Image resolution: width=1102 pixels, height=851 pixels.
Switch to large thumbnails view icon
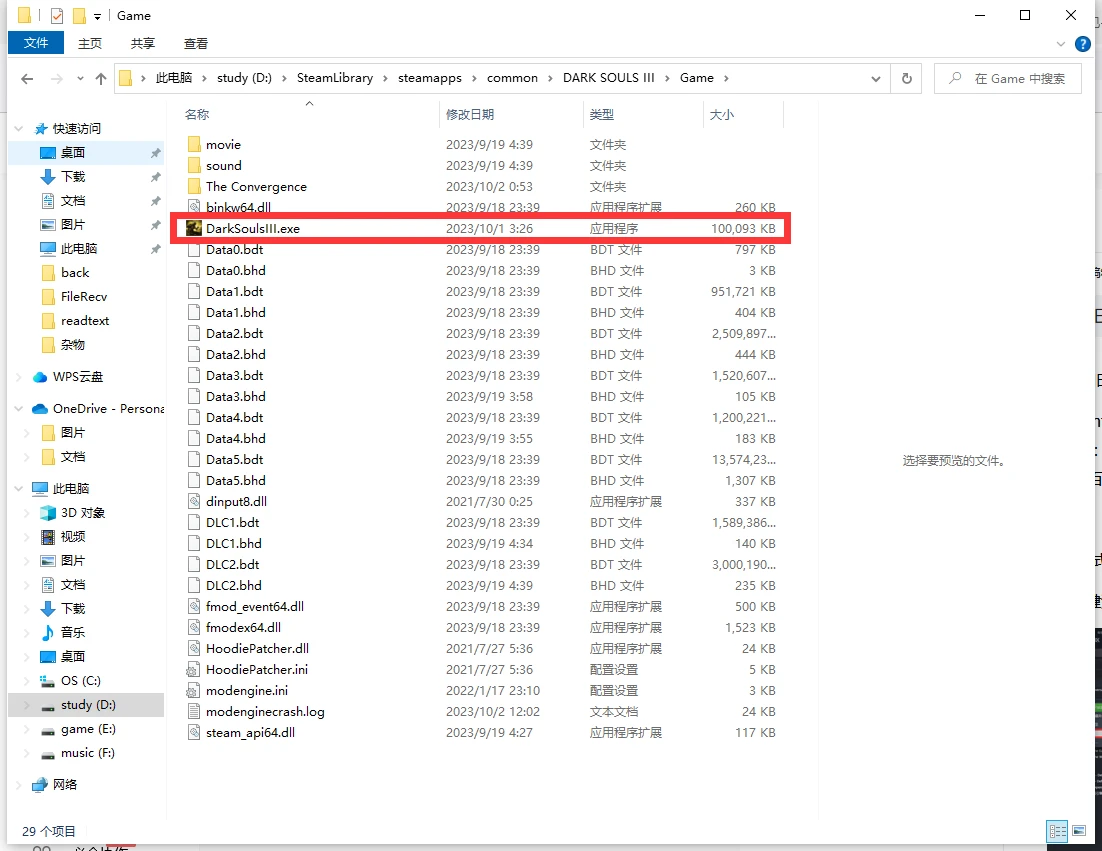1079,831
